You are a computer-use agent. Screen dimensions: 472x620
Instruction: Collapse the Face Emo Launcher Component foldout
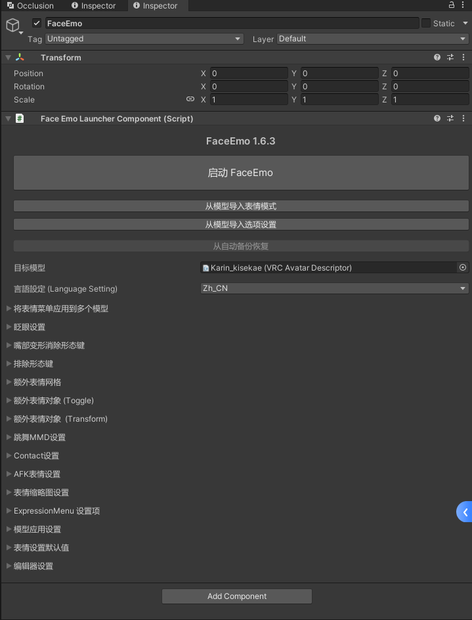pos(8,119)
